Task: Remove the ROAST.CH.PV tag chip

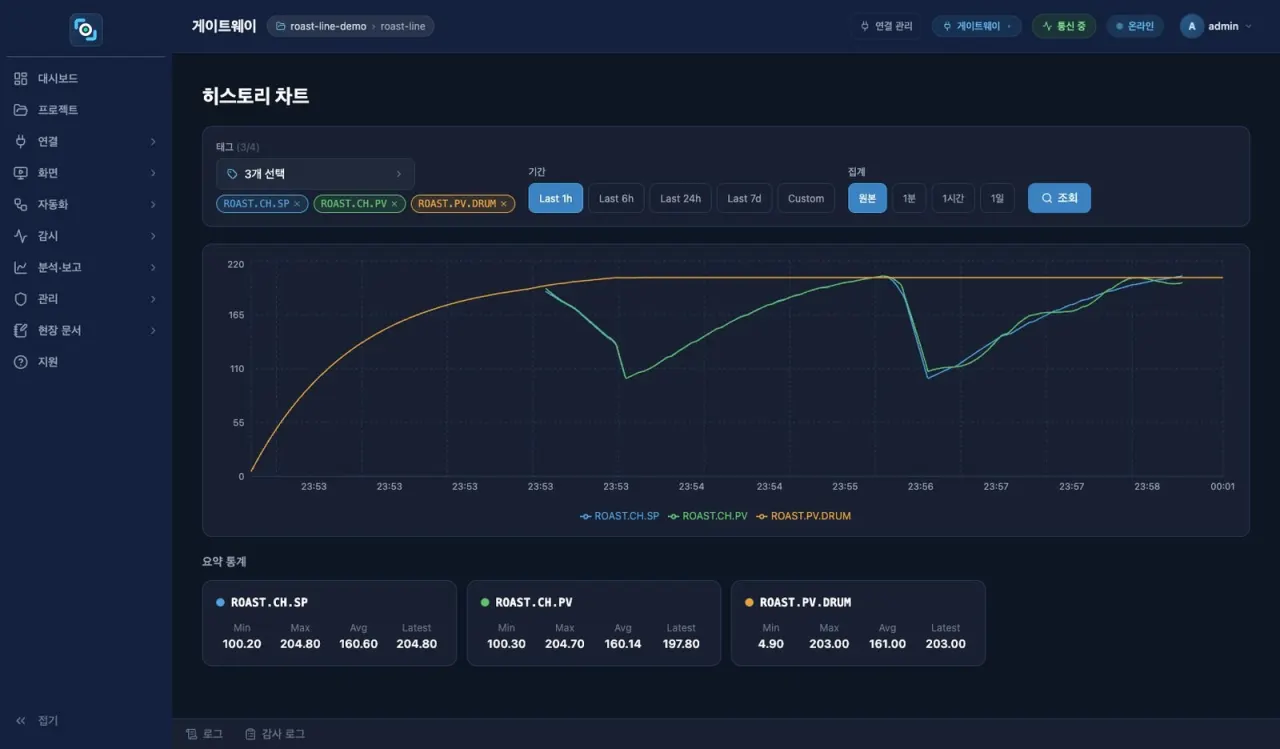Action: (394, 204)
